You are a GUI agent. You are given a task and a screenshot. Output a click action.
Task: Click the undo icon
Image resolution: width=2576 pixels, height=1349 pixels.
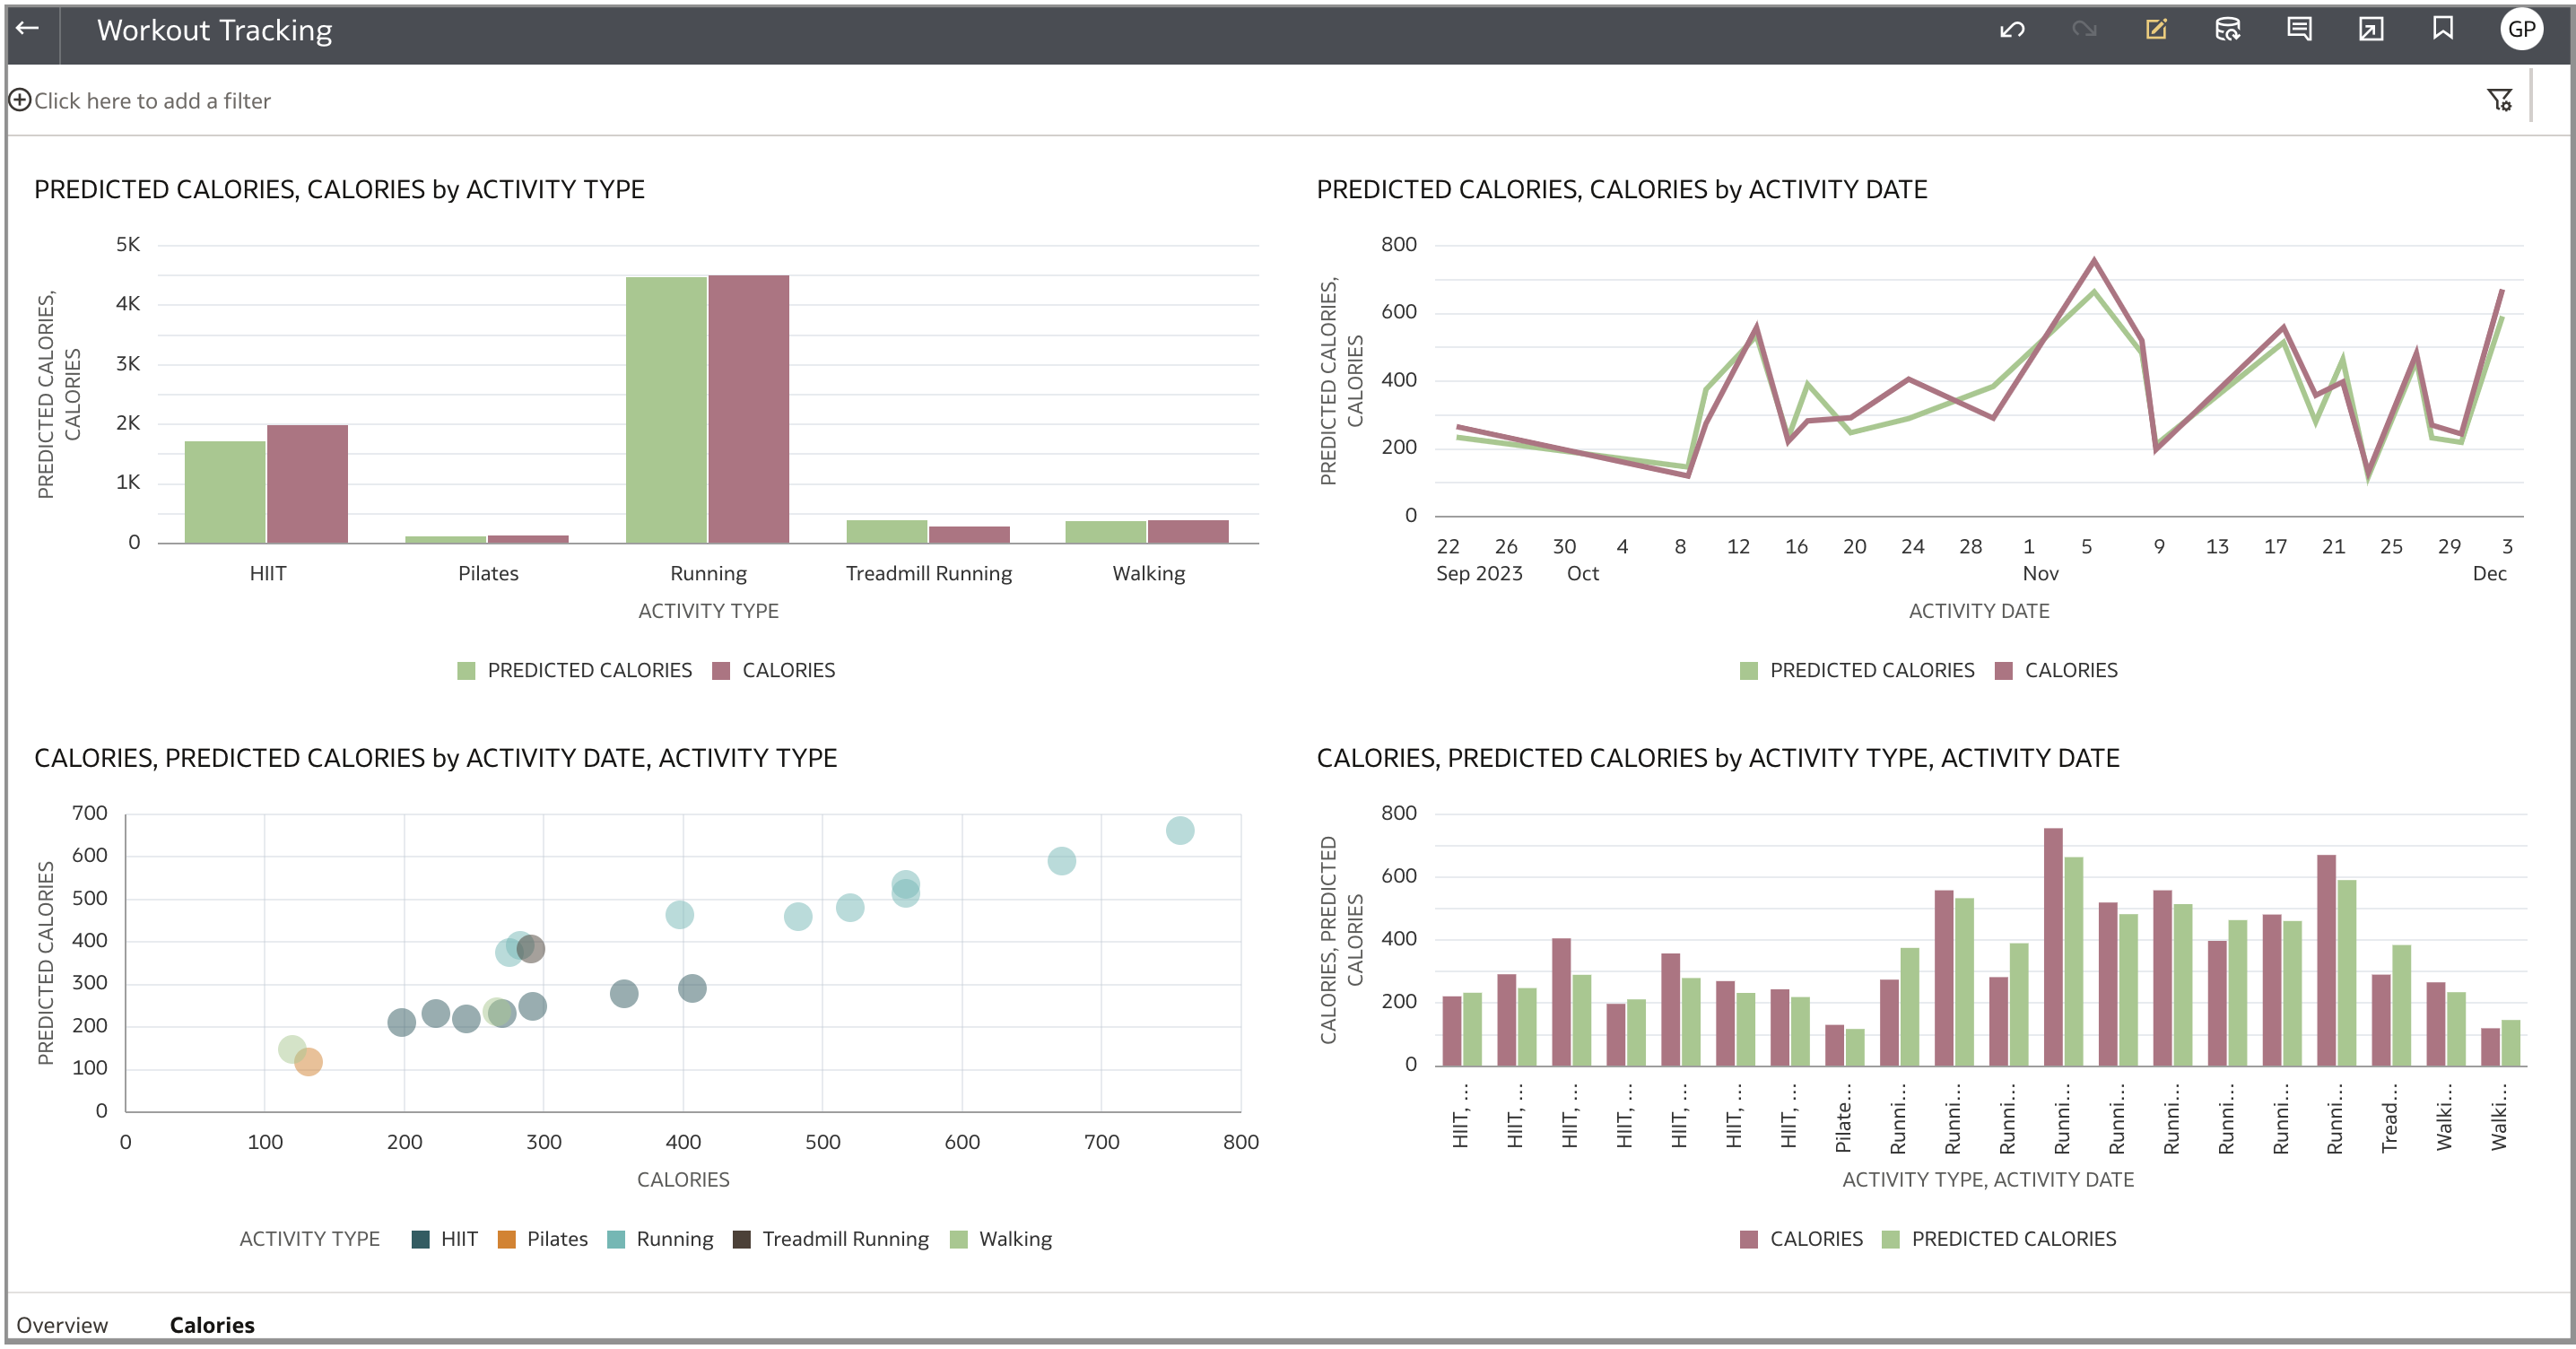[2012, 30]
